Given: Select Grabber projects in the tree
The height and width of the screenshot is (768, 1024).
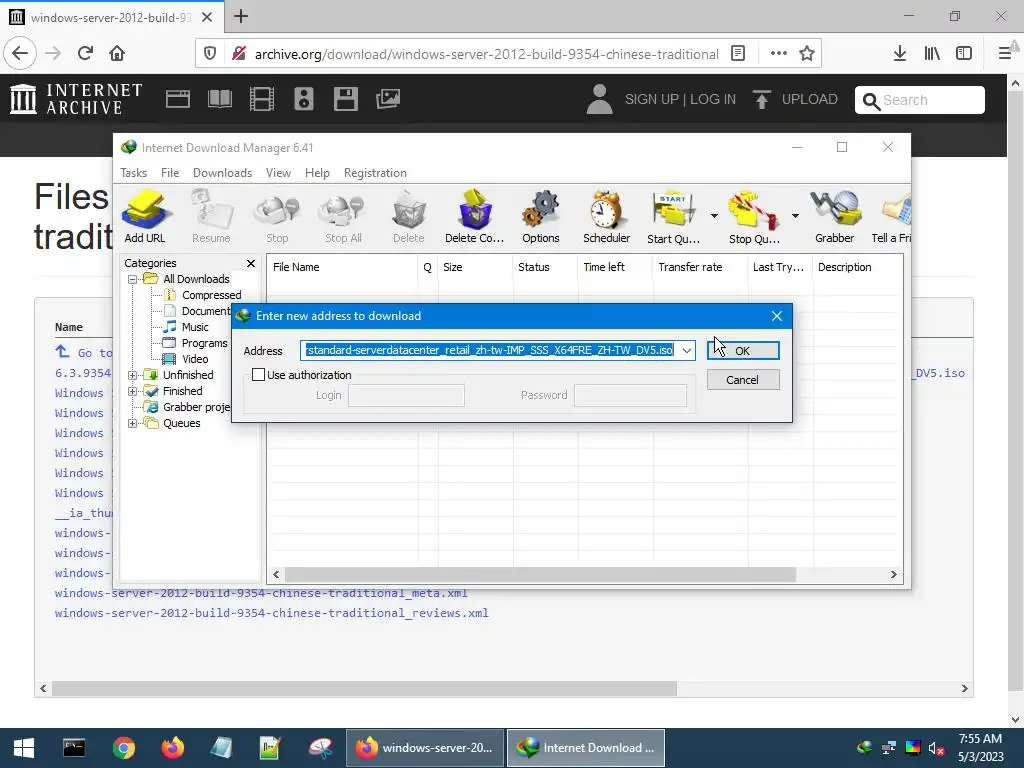Looking at the screenshot, I should coord(196,408).
